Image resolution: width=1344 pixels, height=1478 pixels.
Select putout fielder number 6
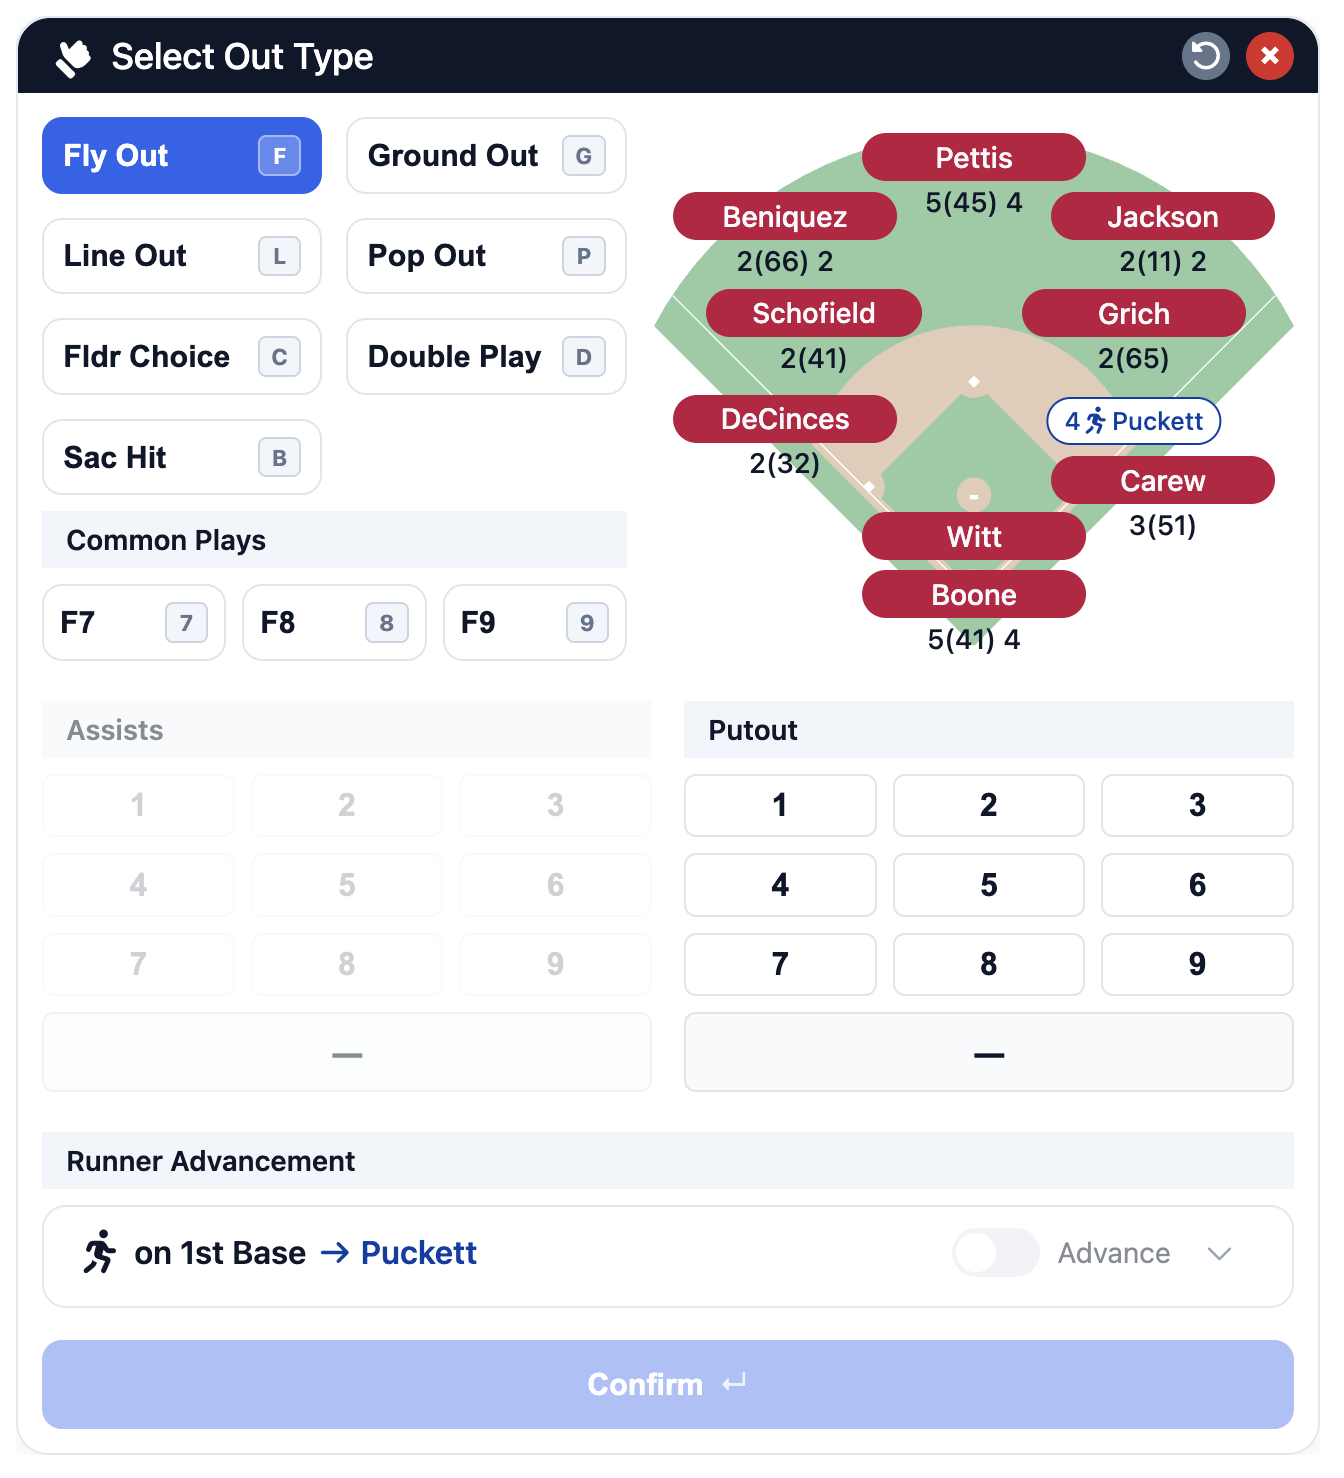click(x=1196, y=885)
